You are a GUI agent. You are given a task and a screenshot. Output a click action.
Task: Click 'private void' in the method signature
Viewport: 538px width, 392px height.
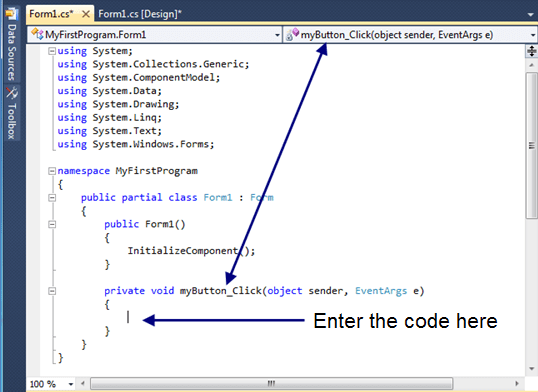(x=139, y=291)
